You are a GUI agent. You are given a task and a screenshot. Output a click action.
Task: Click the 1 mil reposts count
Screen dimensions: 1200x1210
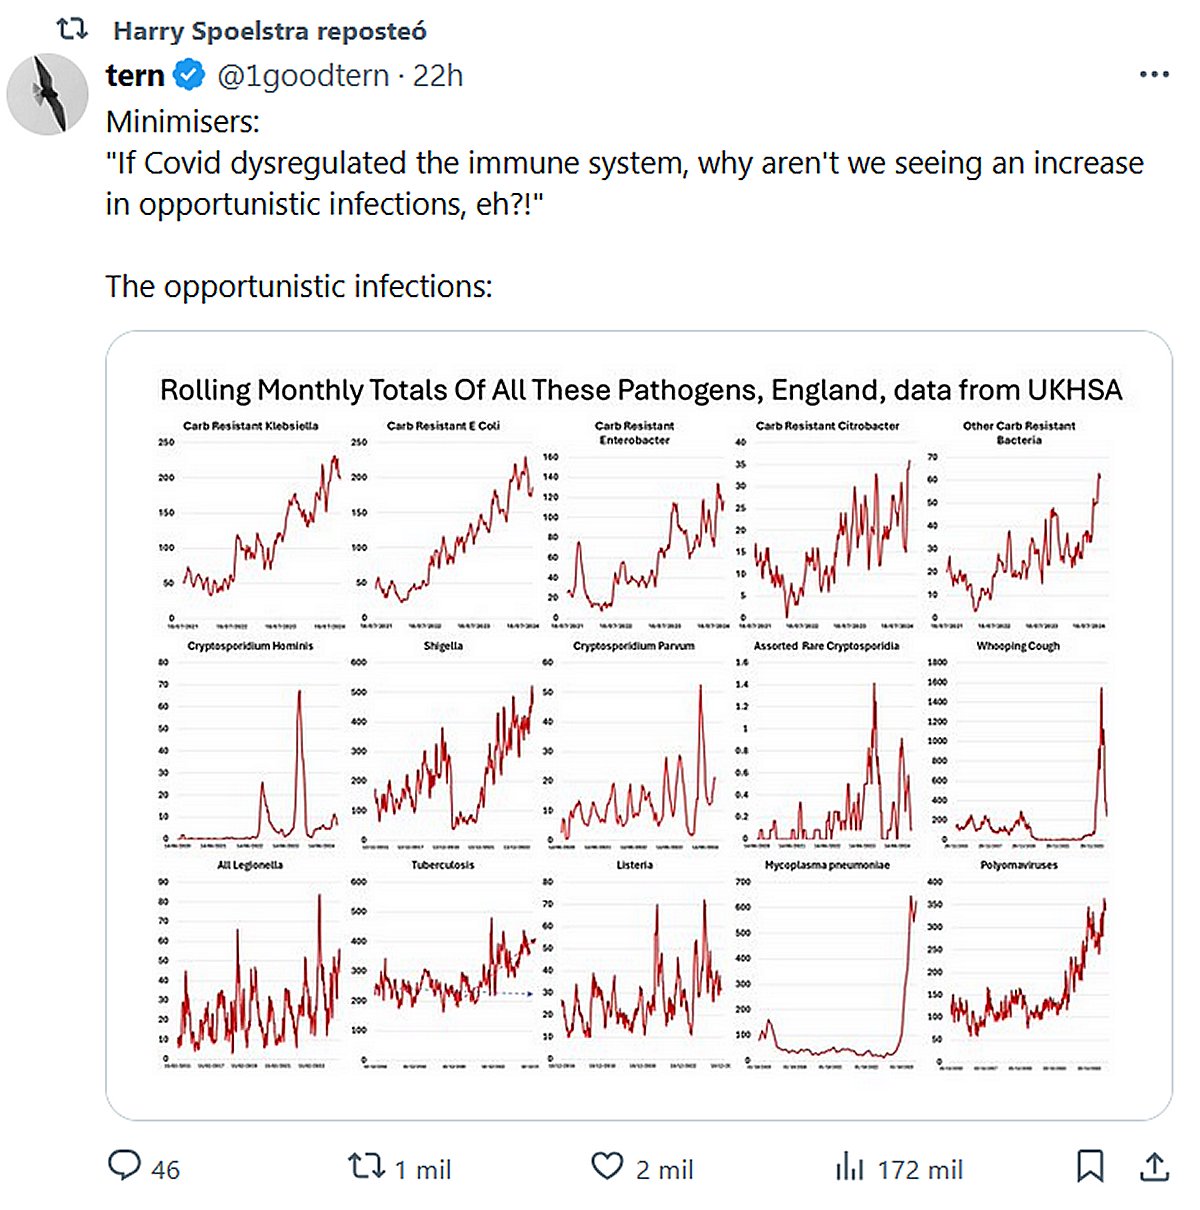pyautogui.click(x=422, y=1169)
